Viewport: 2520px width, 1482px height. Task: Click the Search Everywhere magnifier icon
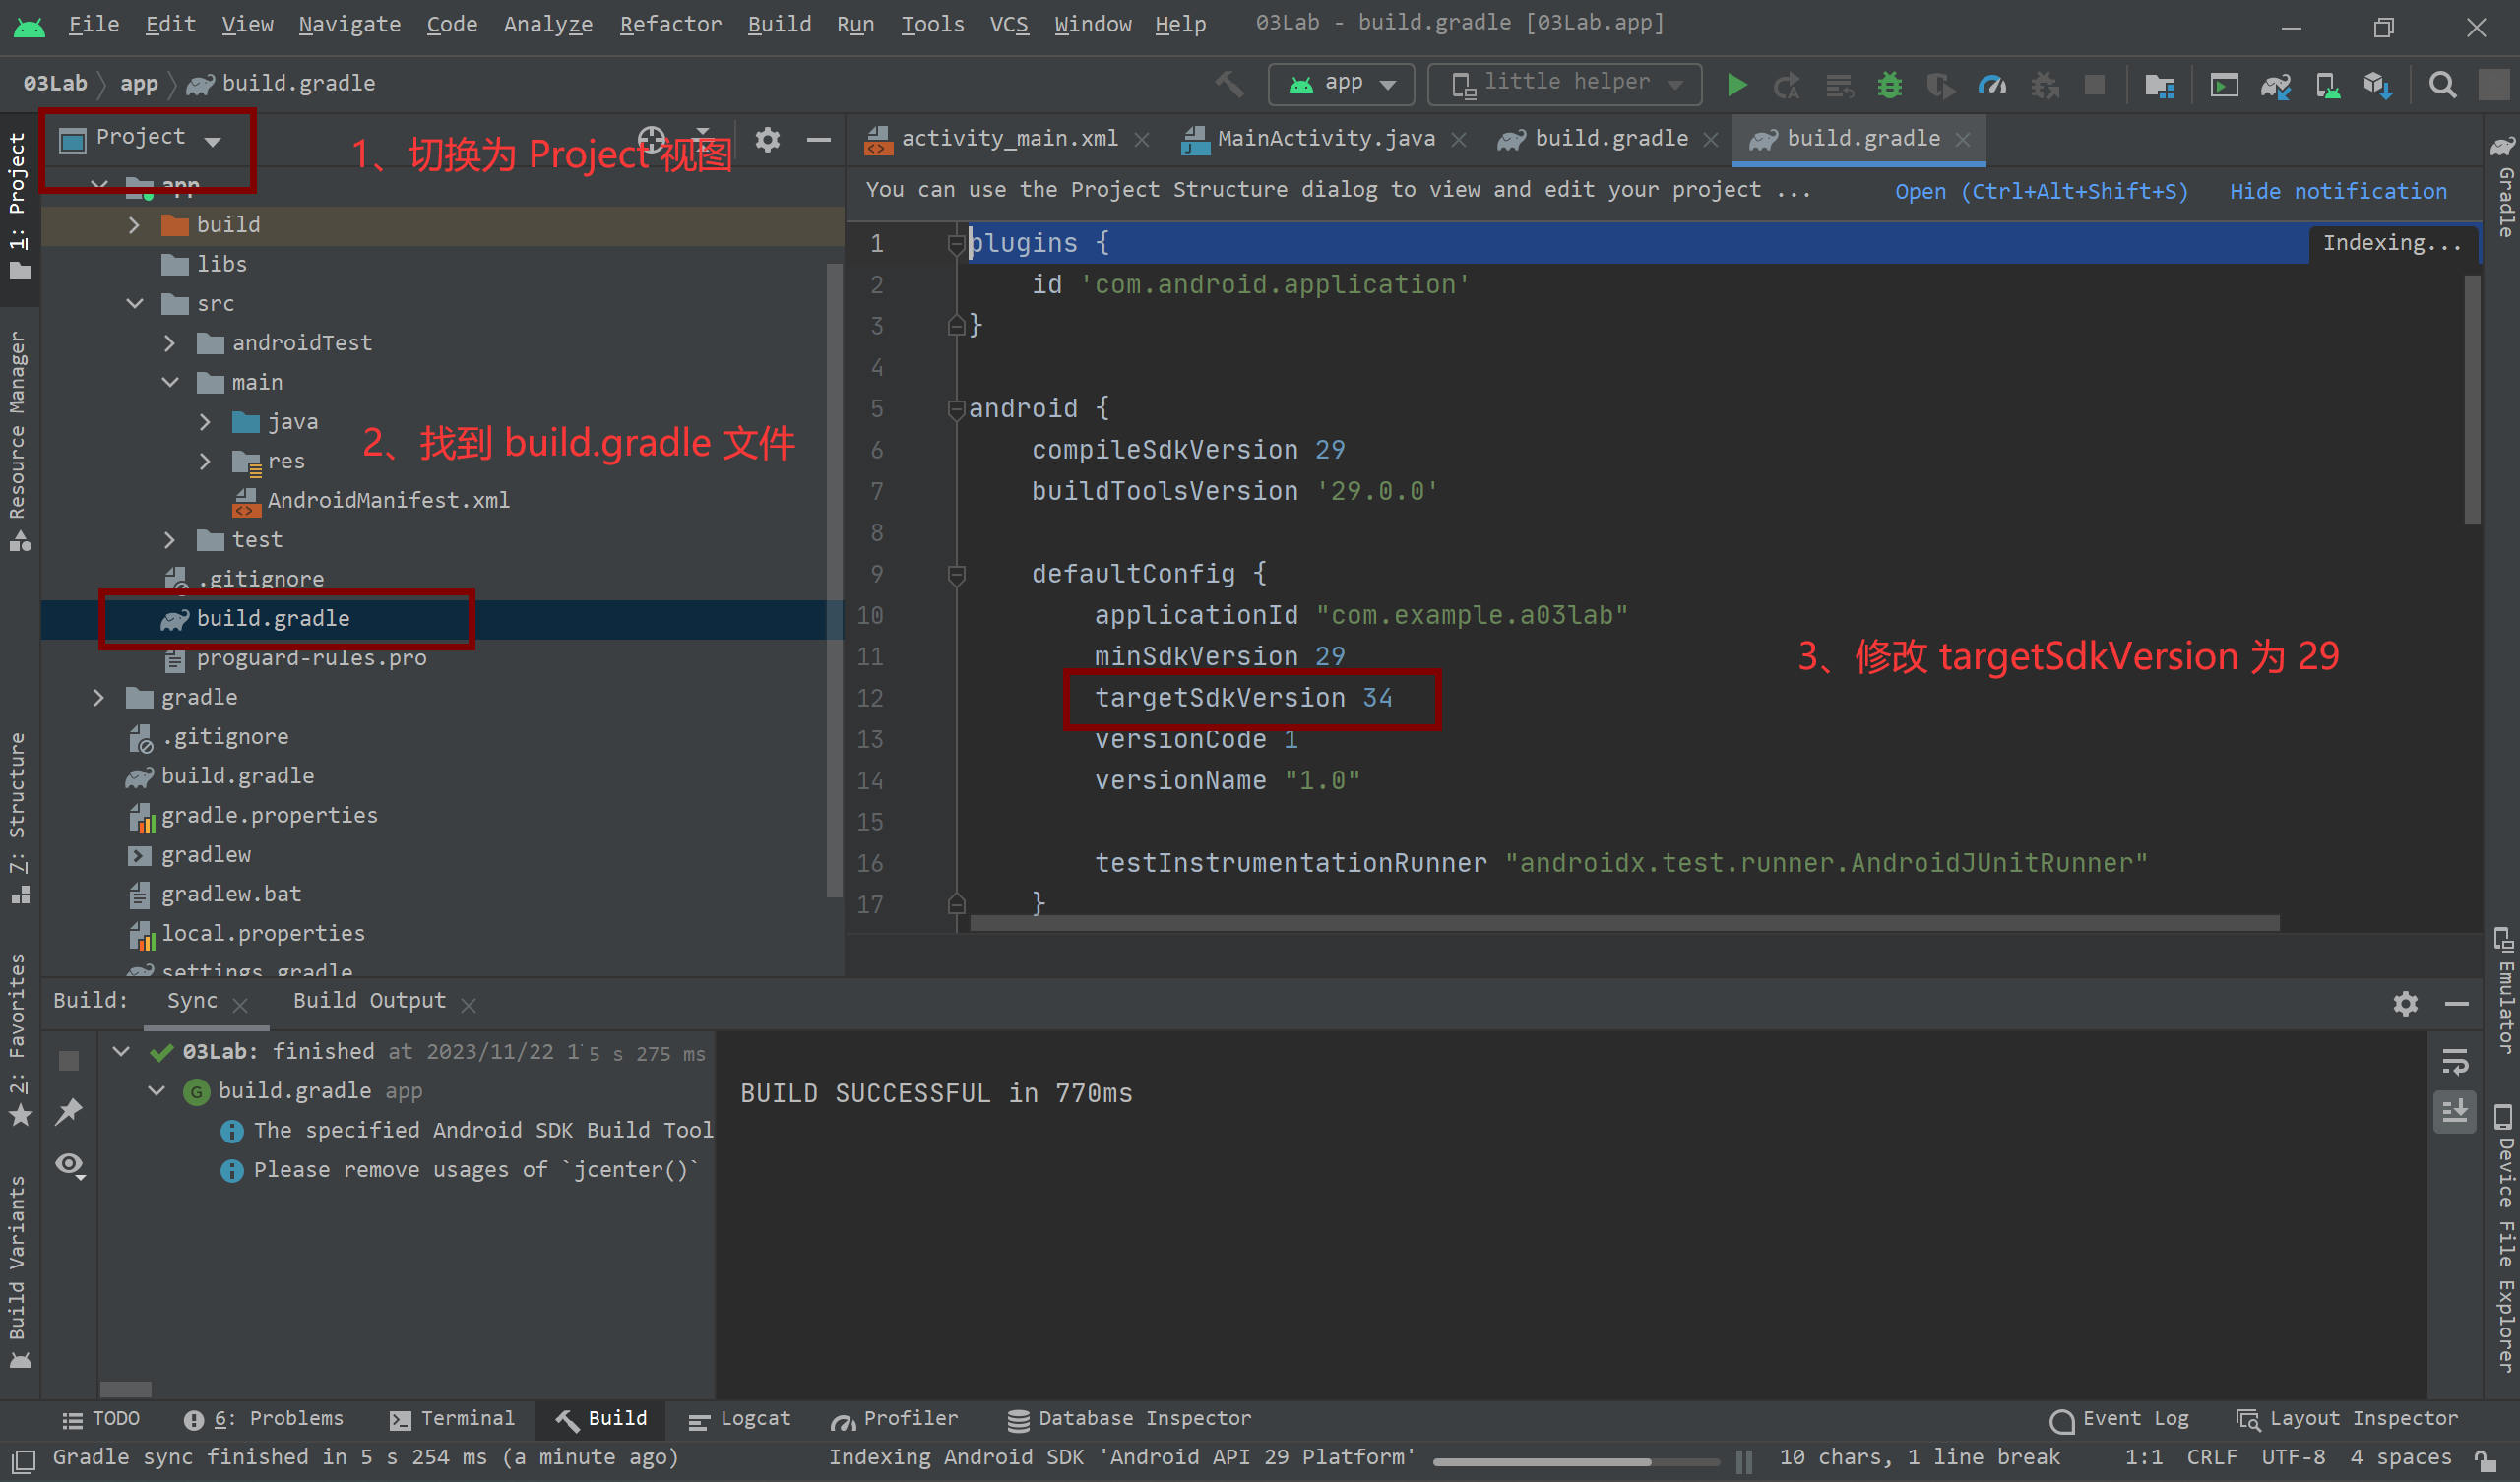[2443, 85]
